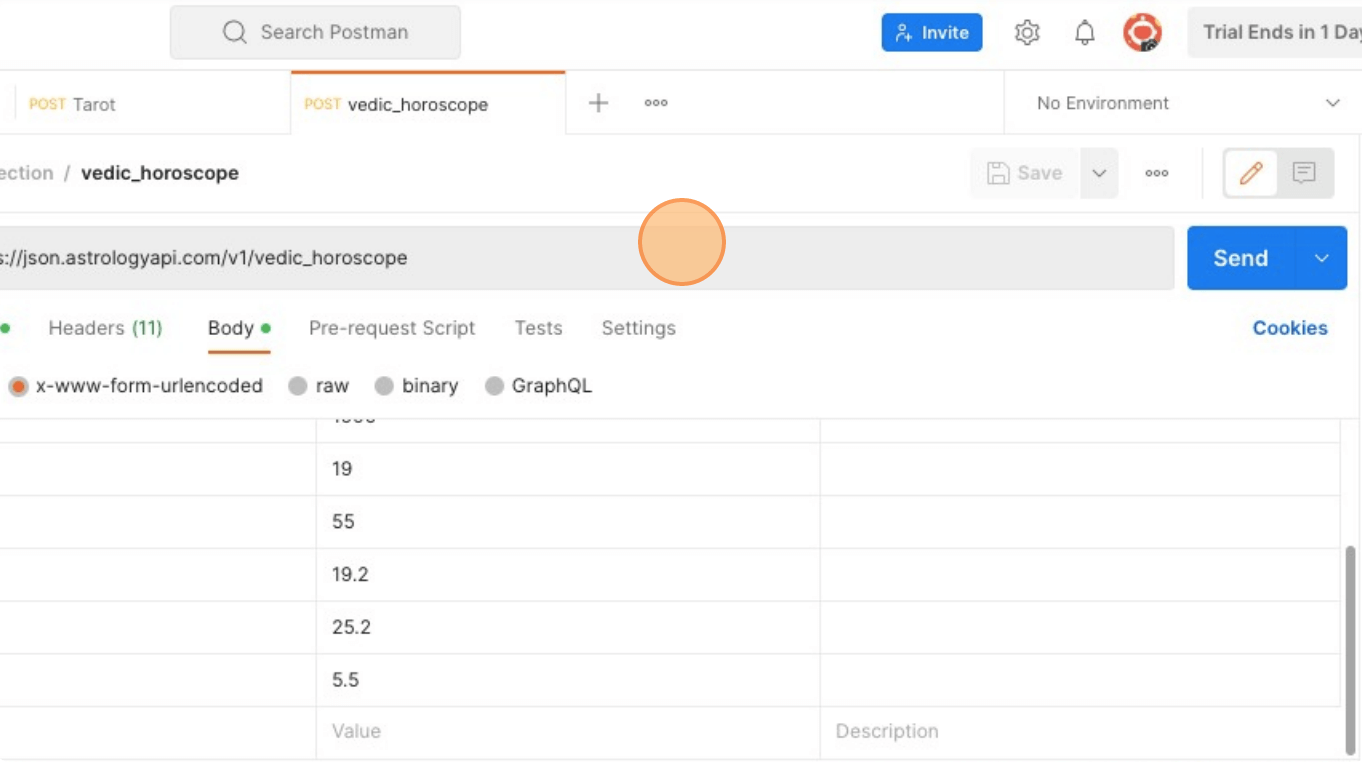This screenshot has height=765, width=1362.
Task: Switch to edit mode pencil icon
Action: point(1250,173)
